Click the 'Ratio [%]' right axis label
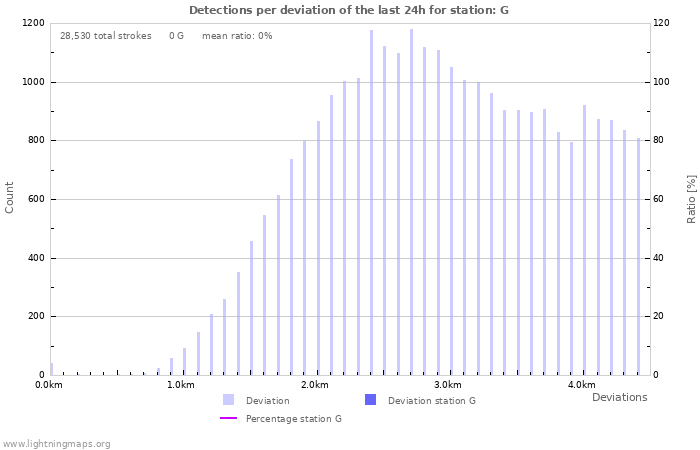700x450 pixels. [x=691, y=197]
